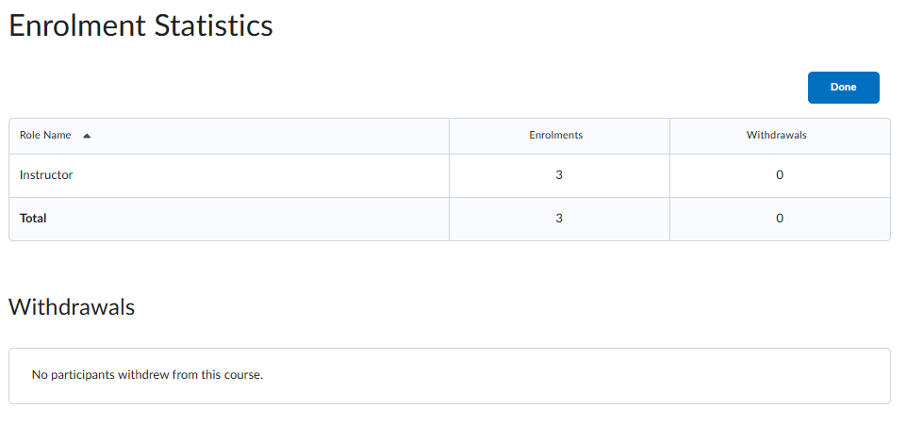
Task: Sort by the Role Name column header
Action: point(46,135)
